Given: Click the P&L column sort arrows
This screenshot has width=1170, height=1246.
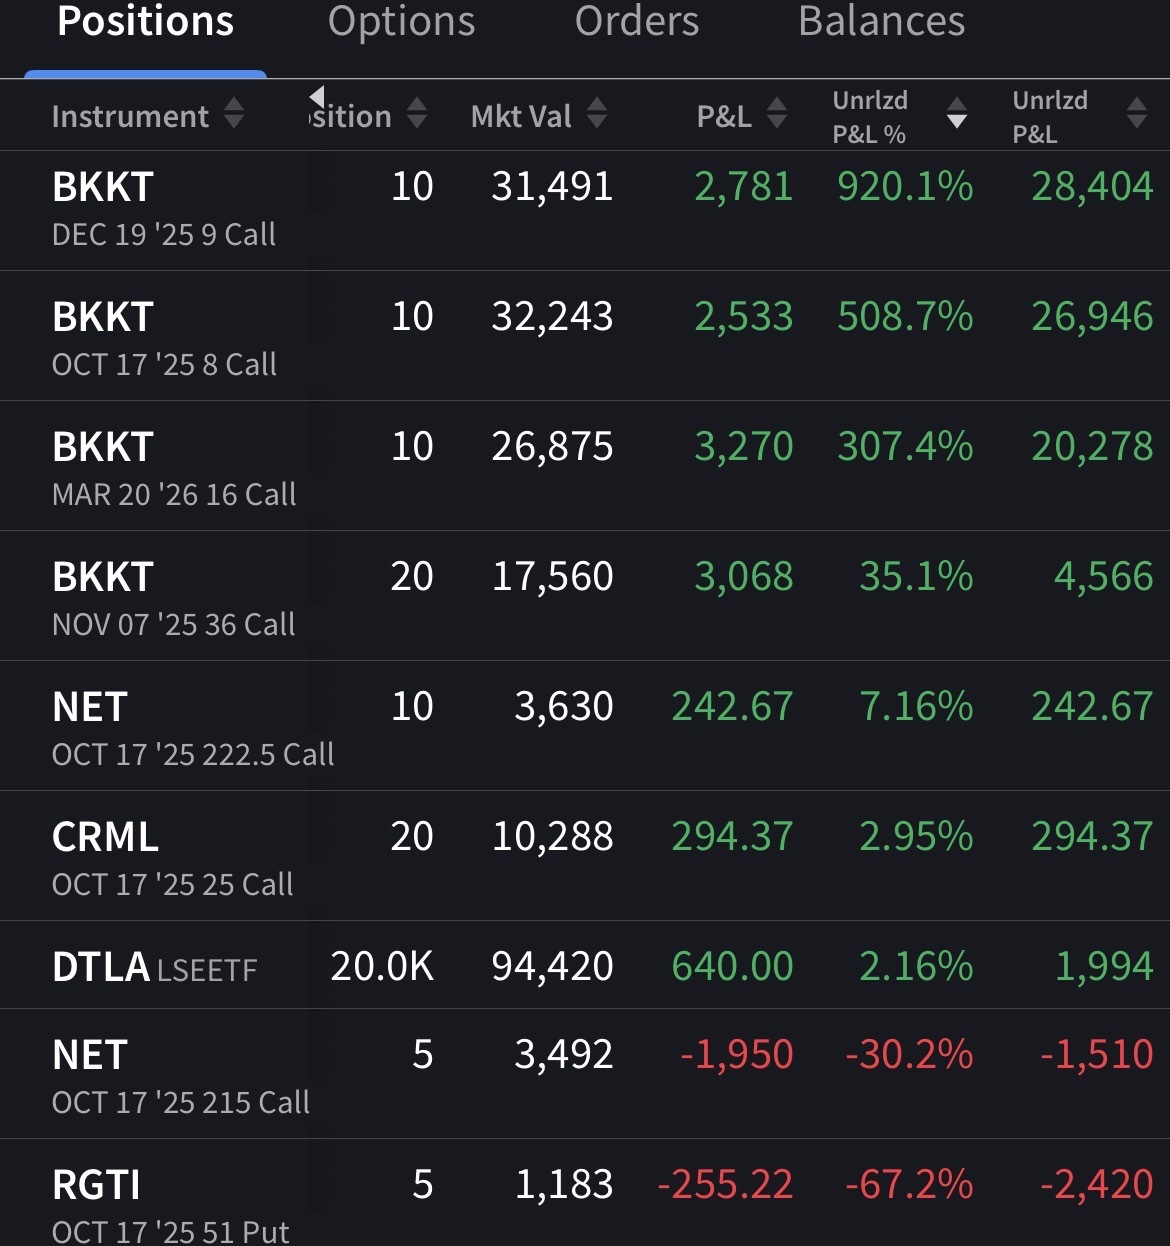Looking at the screenshot, I should [777, 114].
